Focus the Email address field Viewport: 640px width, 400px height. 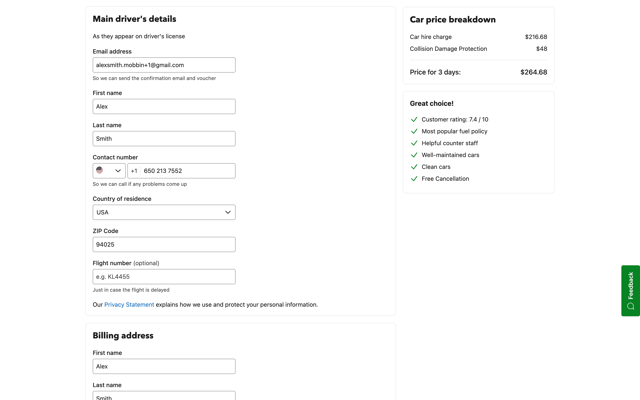164,65
